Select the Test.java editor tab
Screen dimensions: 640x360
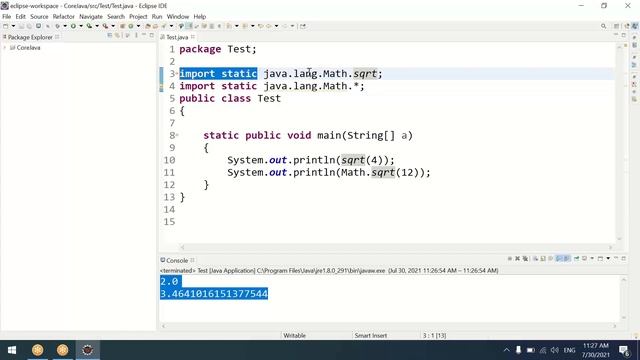[x=177, y=37]
